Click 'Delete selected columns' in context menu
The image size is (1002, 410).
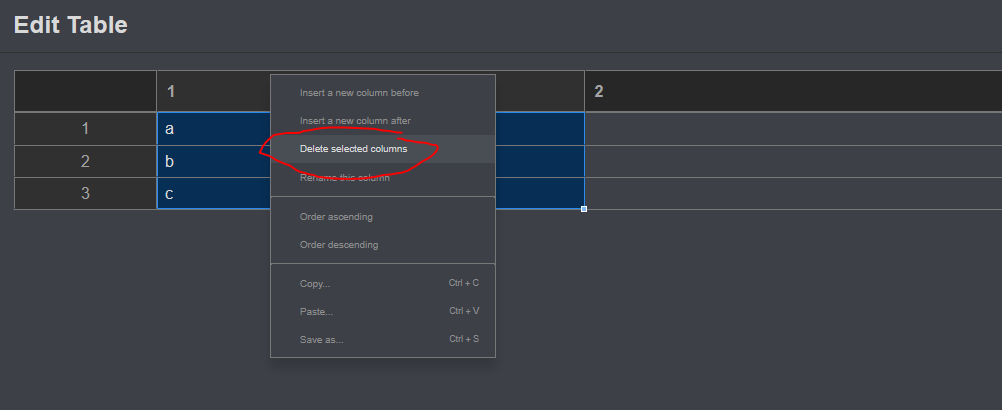point(353,149)
